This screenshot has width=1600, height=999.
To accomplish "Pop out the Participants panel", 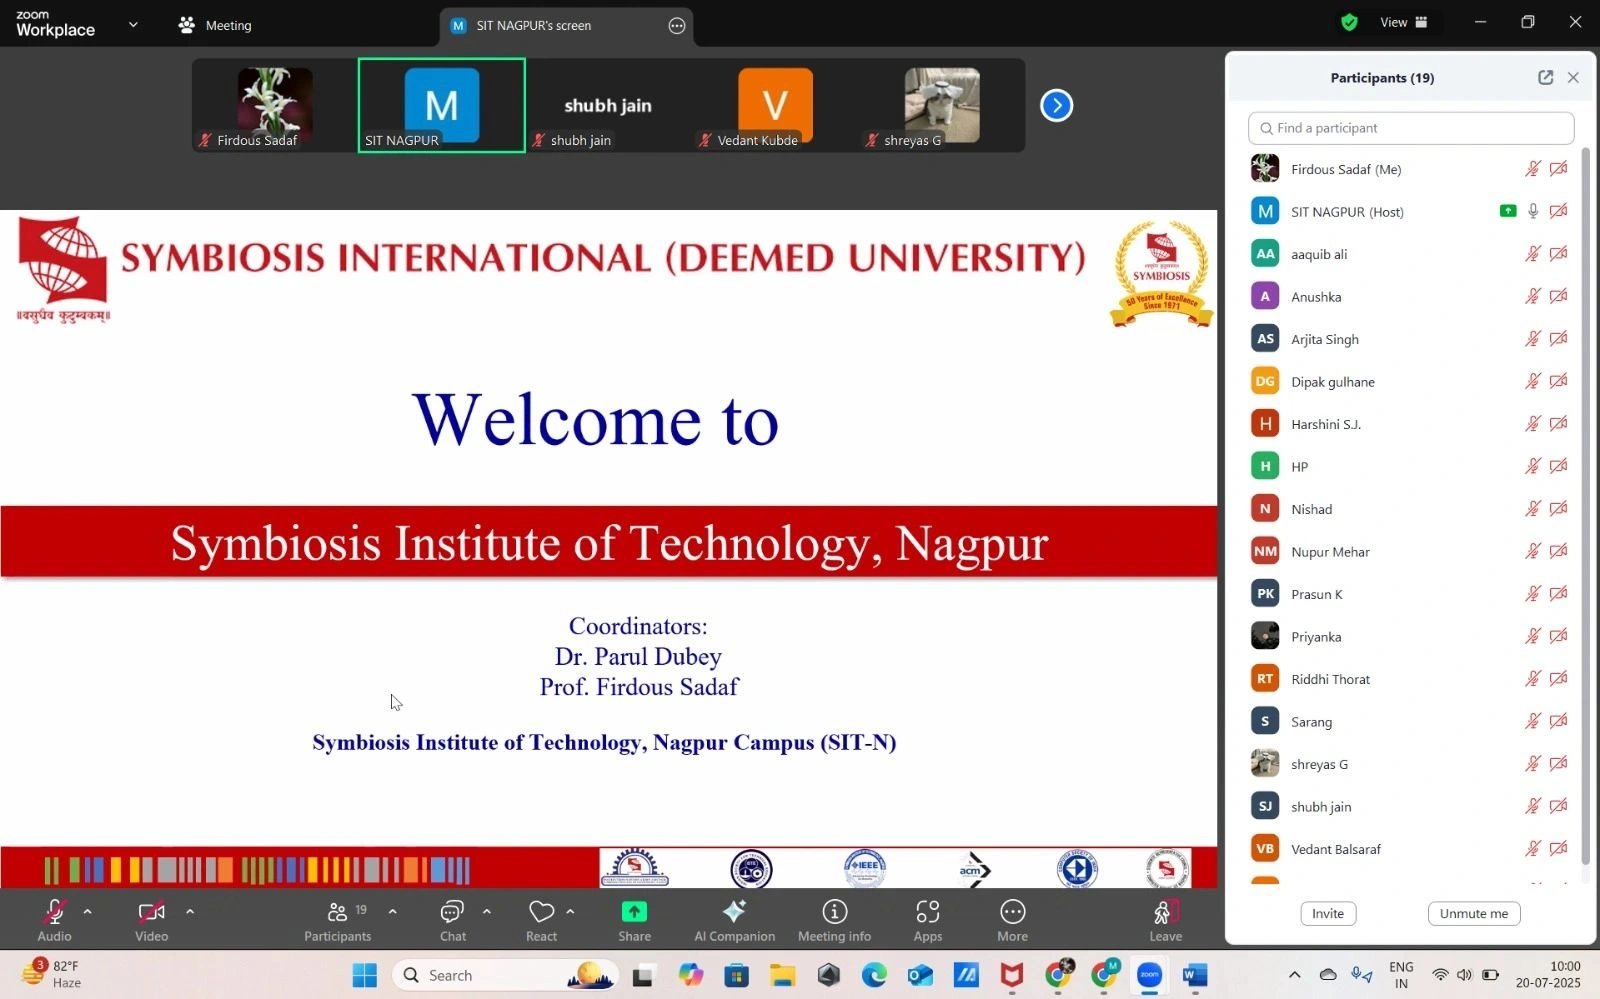I will pos(1545,78).
